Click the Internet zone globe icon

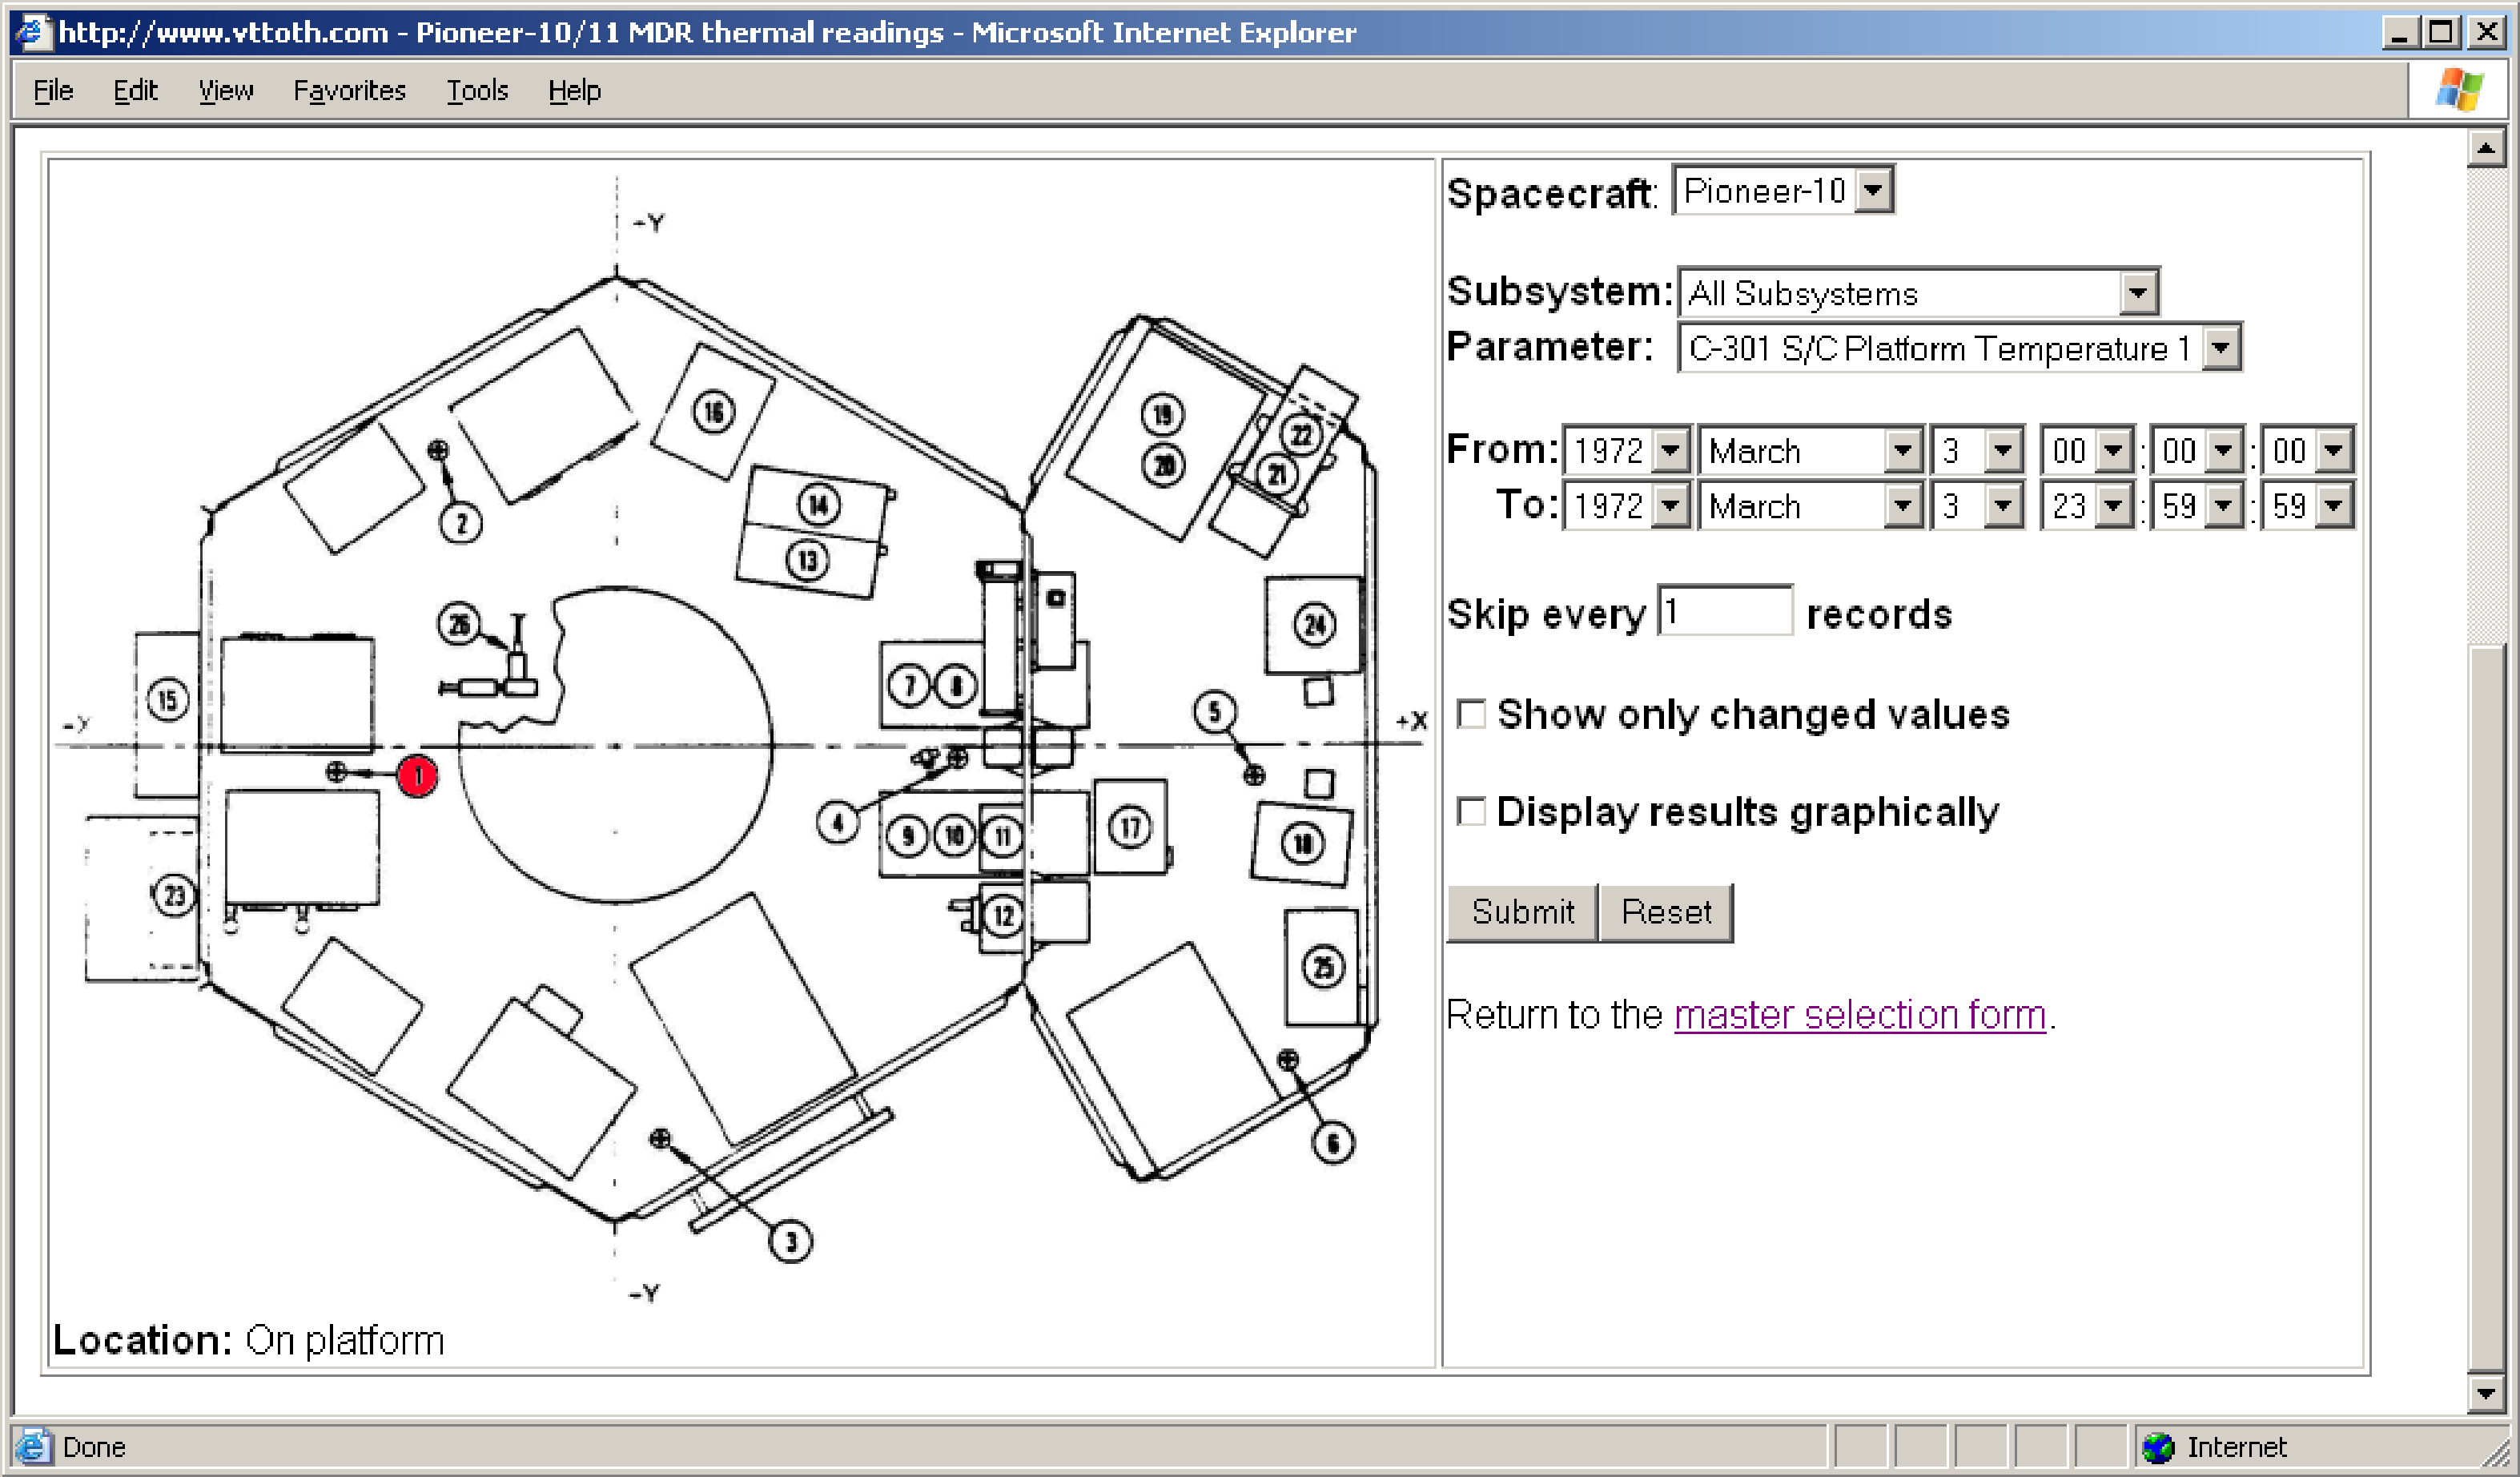click(2158, 1447)
